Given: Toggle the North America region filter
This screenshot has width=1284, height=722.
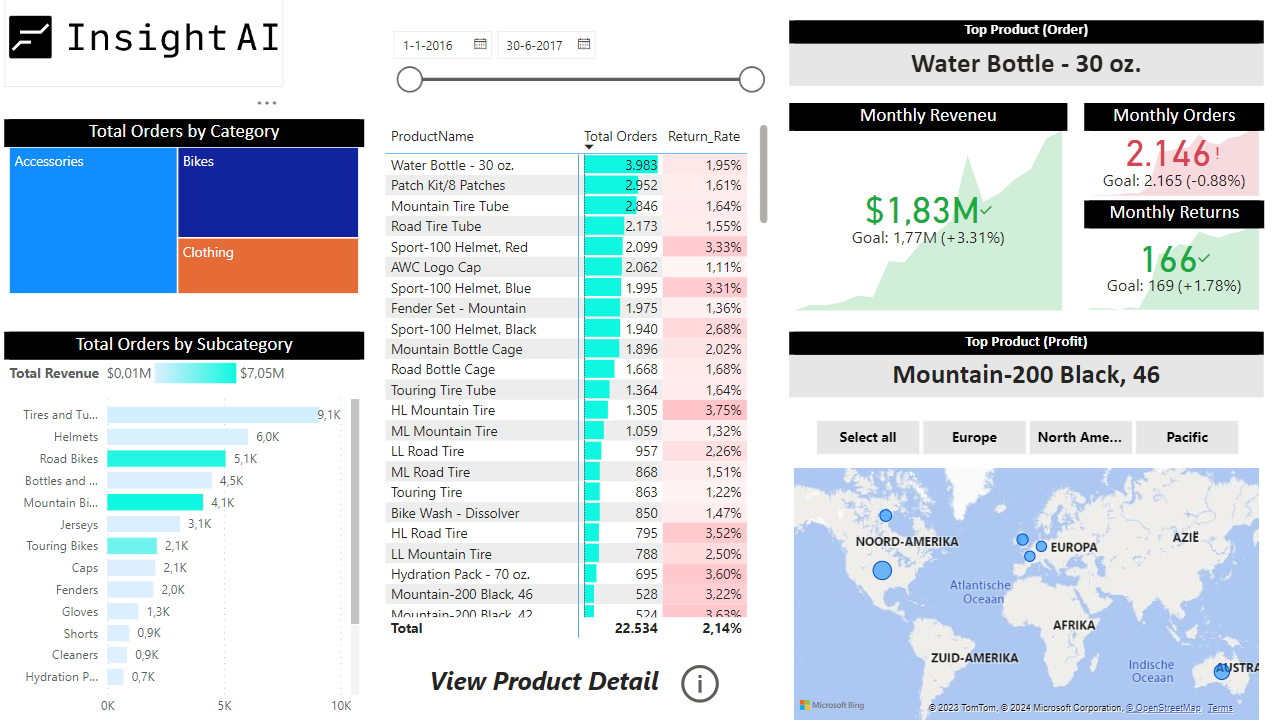Looking at the screenshot, I should click(1080, 437).
